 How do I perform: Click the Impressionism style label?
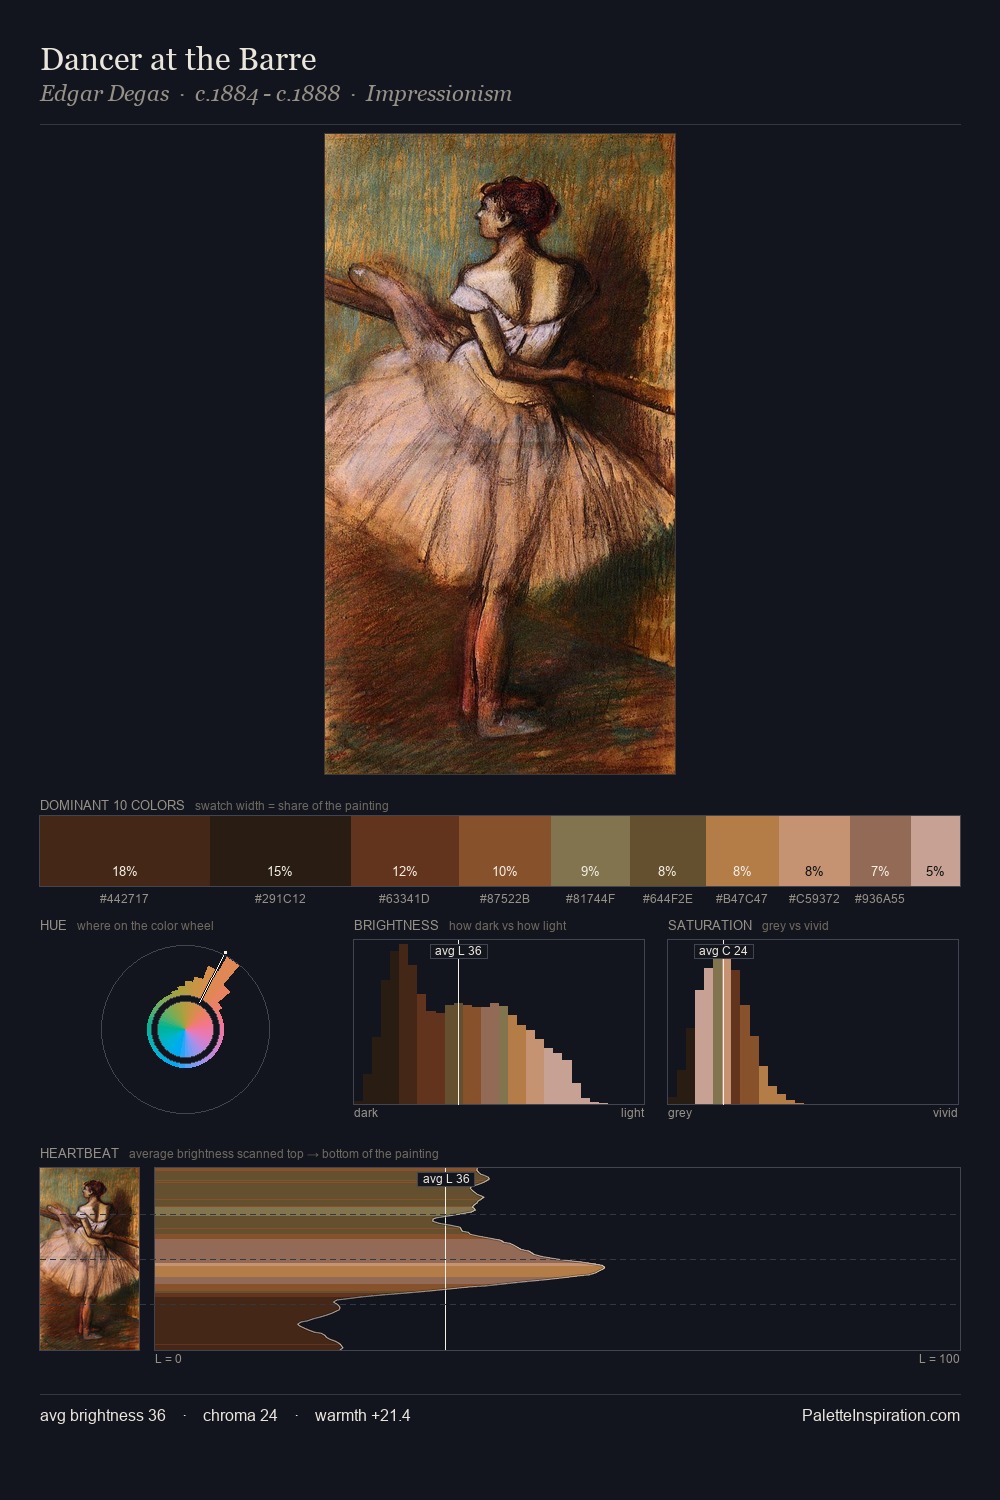click(438, 94)
